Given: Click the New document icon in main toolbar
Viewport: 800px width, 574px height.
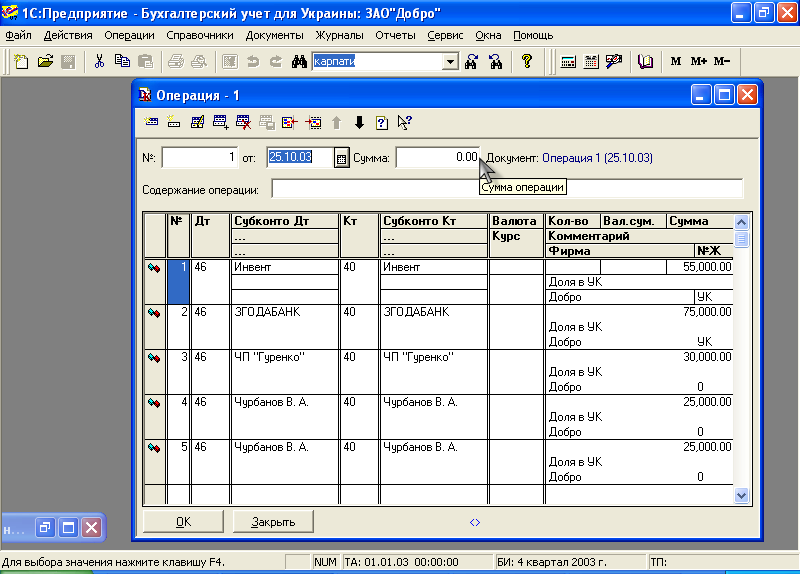Looking at the screenshot, I should coord(21,62).
